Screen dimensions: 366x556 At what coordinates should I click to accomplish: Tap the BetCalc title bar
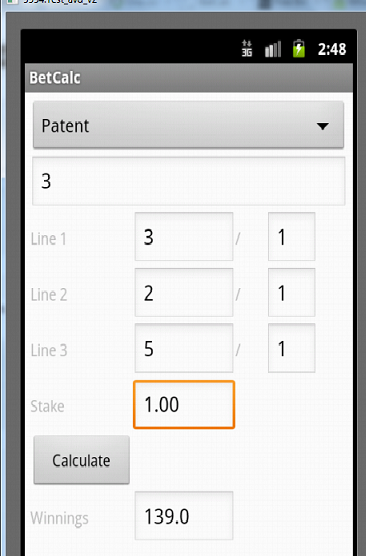[189, 78]
